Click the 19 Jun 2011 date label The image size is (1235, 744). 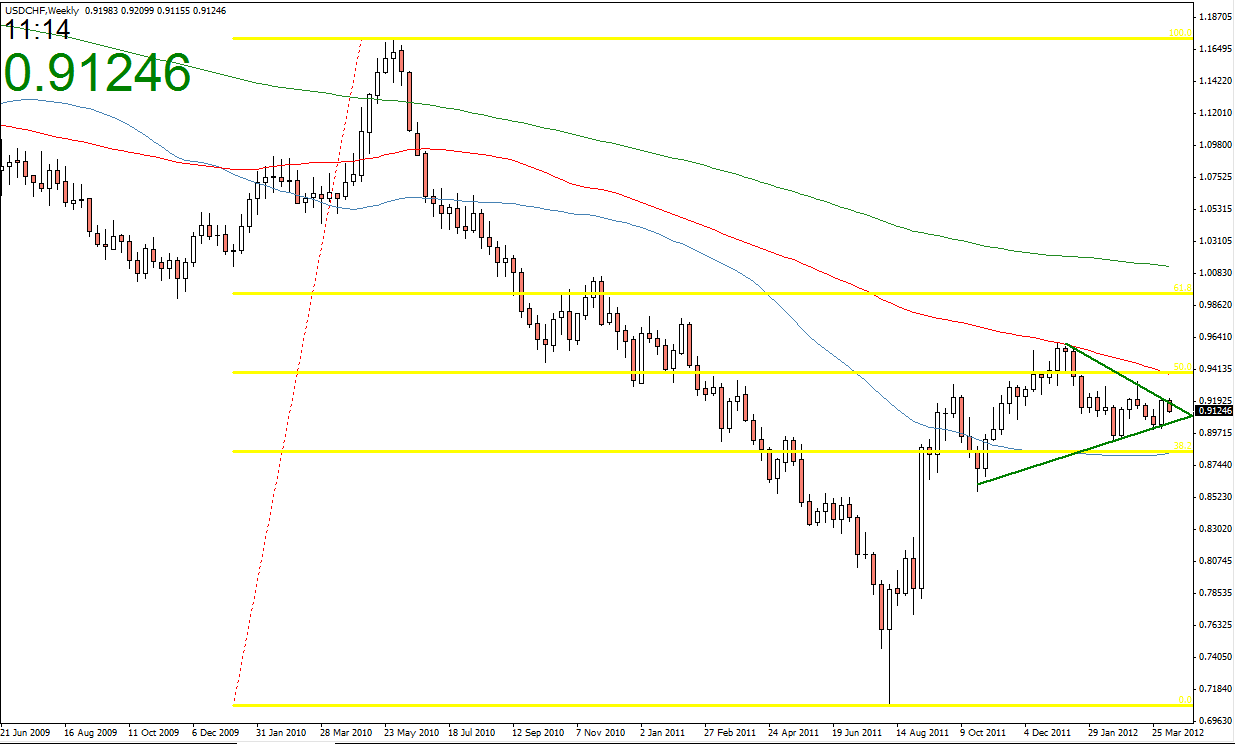[x=858, y=733]
